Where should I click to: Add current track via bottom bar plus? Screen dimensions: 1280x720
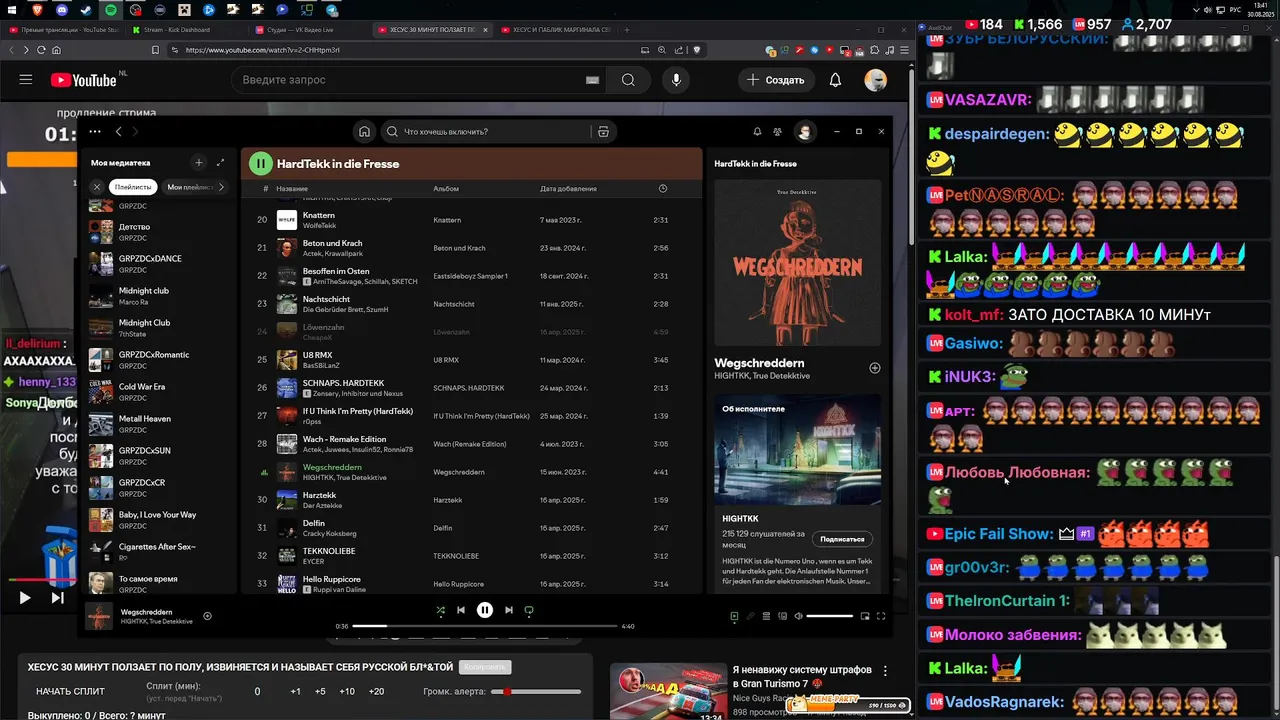pos(207,616)
